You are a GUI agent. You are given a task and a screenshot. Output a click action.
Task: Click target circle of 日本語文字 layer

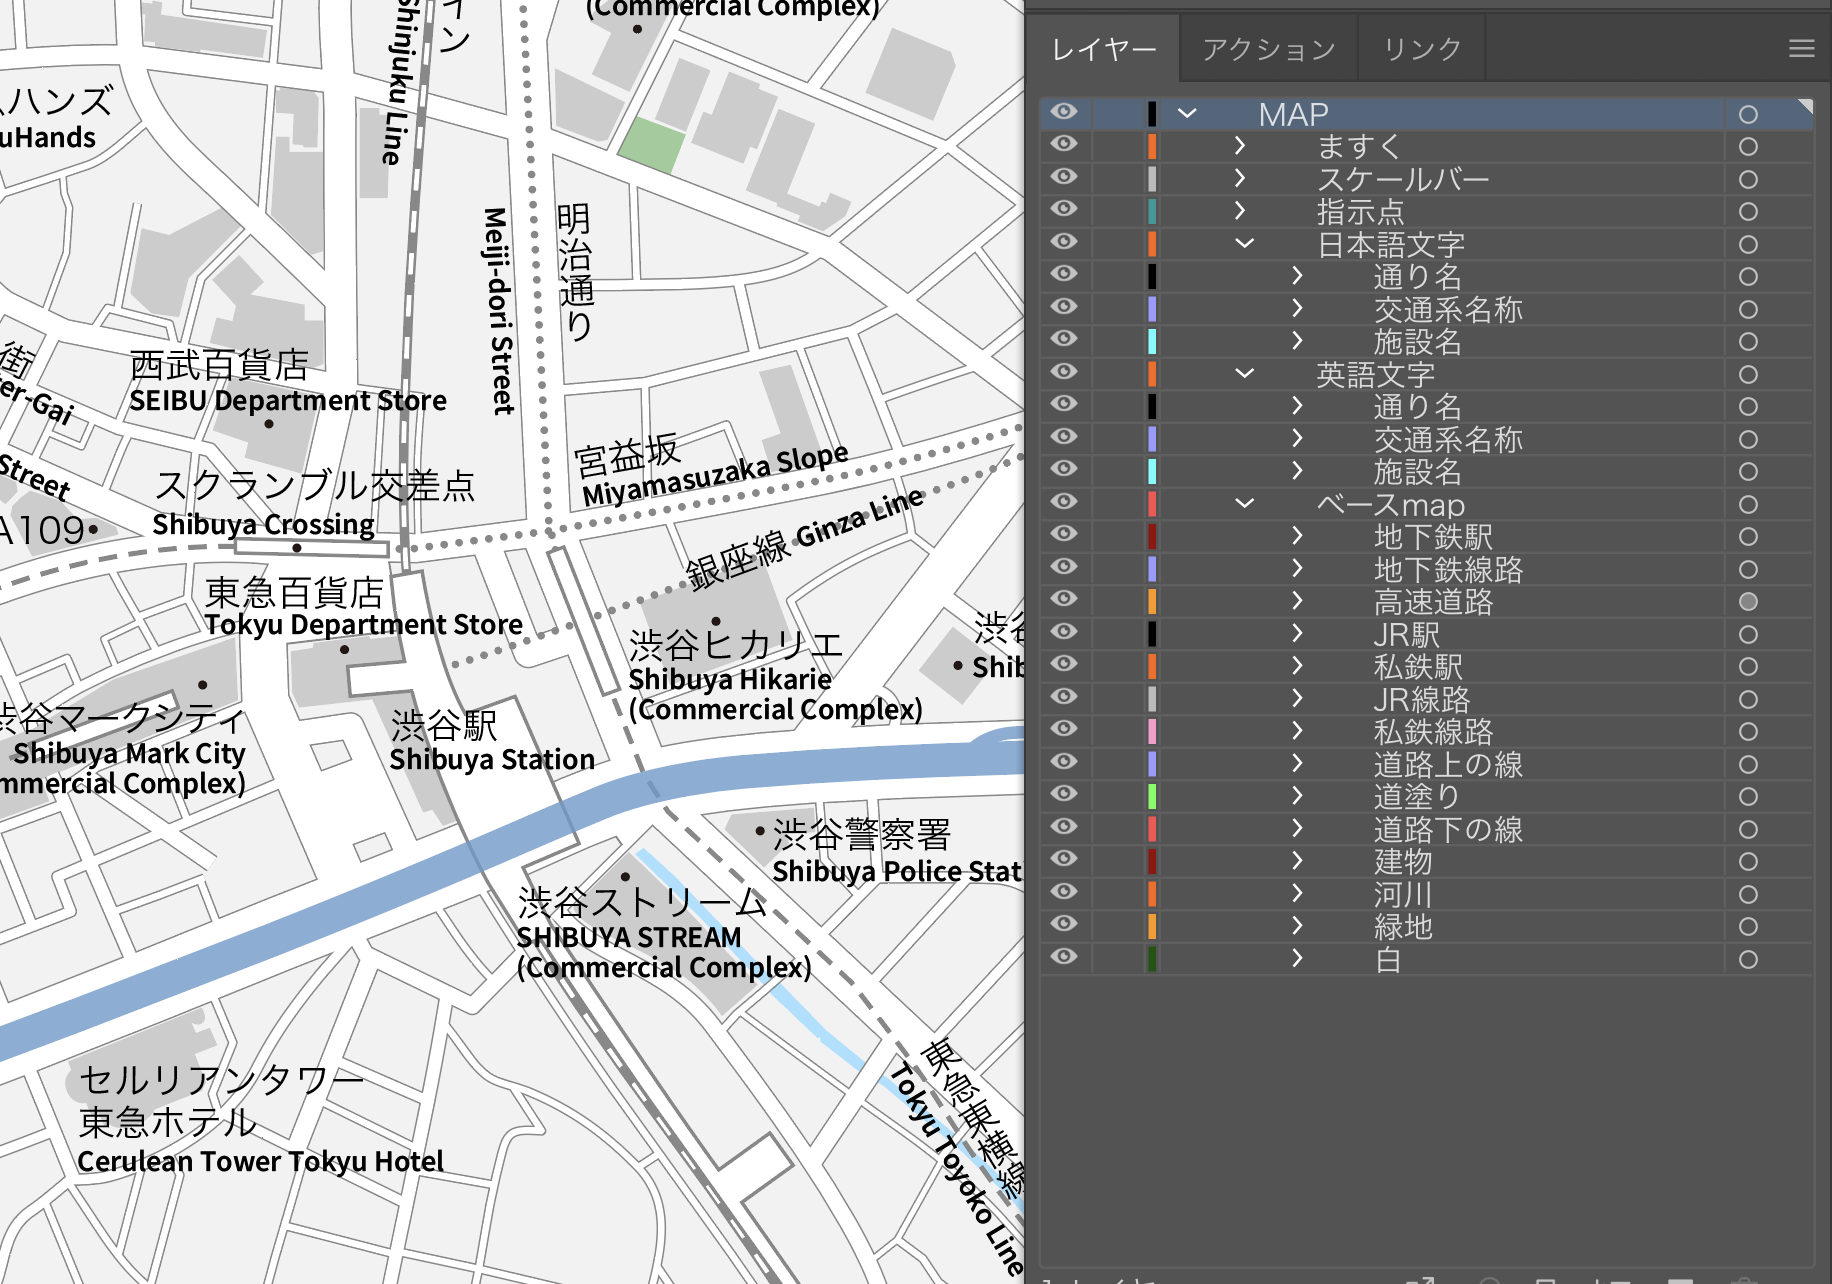1748,244
